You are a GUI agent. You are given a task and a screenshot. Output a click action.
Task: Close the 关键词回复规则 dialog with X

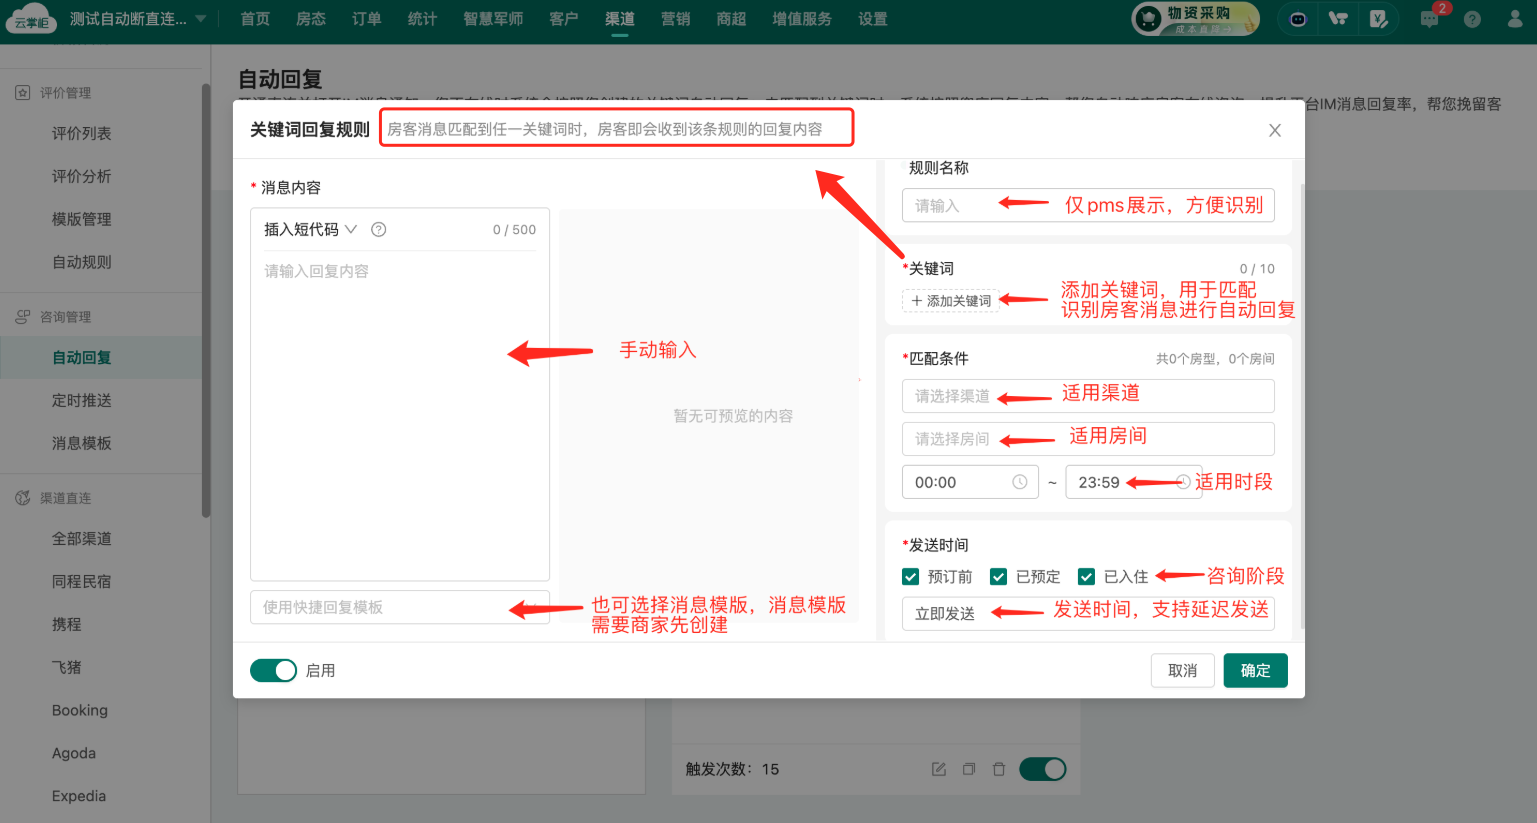point(1275,130)
